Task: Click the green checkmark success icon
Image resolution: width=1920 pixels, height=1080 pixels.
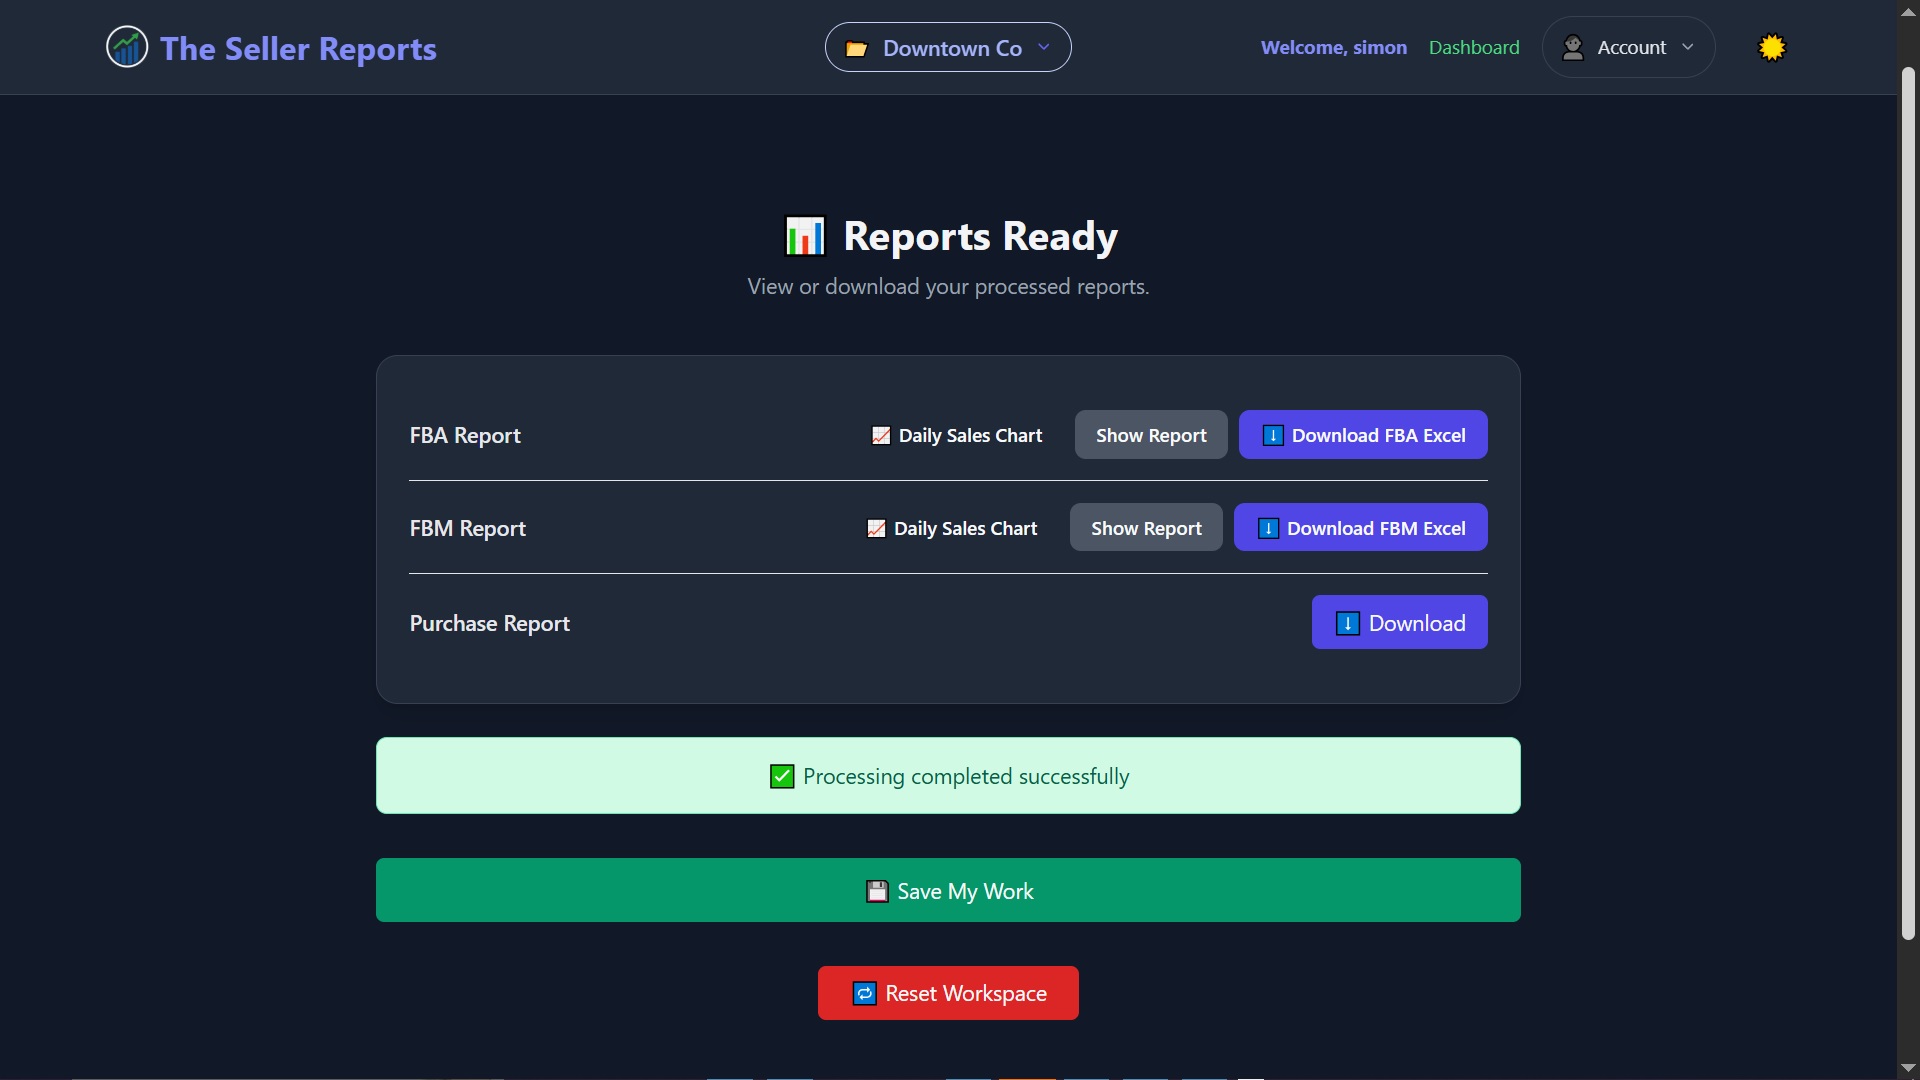Action: click(x=782, y=776)
